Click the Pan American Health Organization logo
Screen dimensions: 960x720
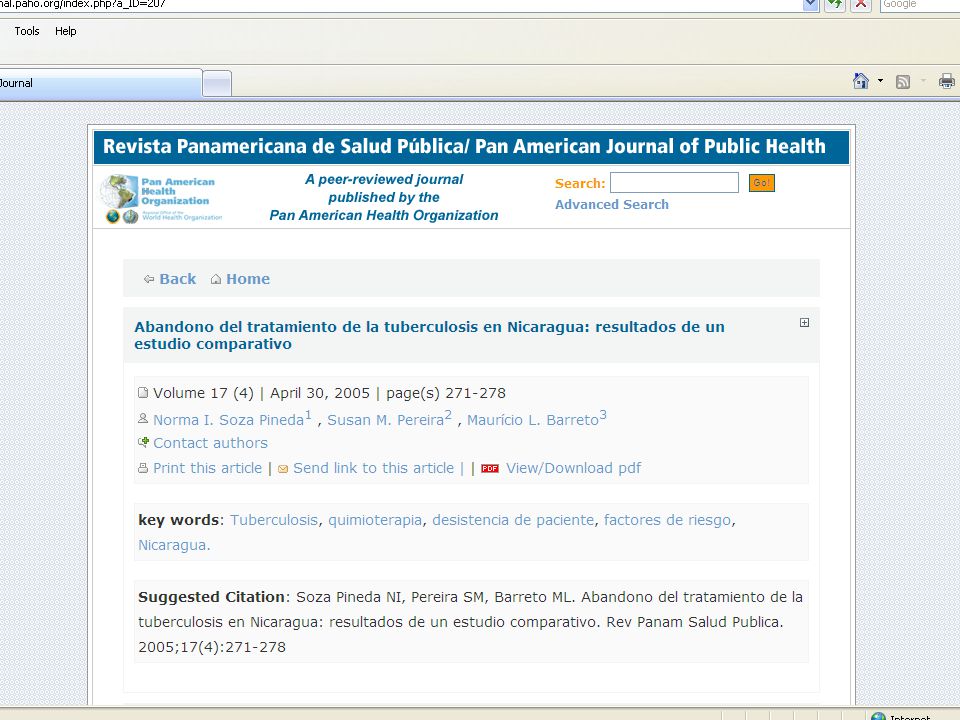click(x=162, y=199)
